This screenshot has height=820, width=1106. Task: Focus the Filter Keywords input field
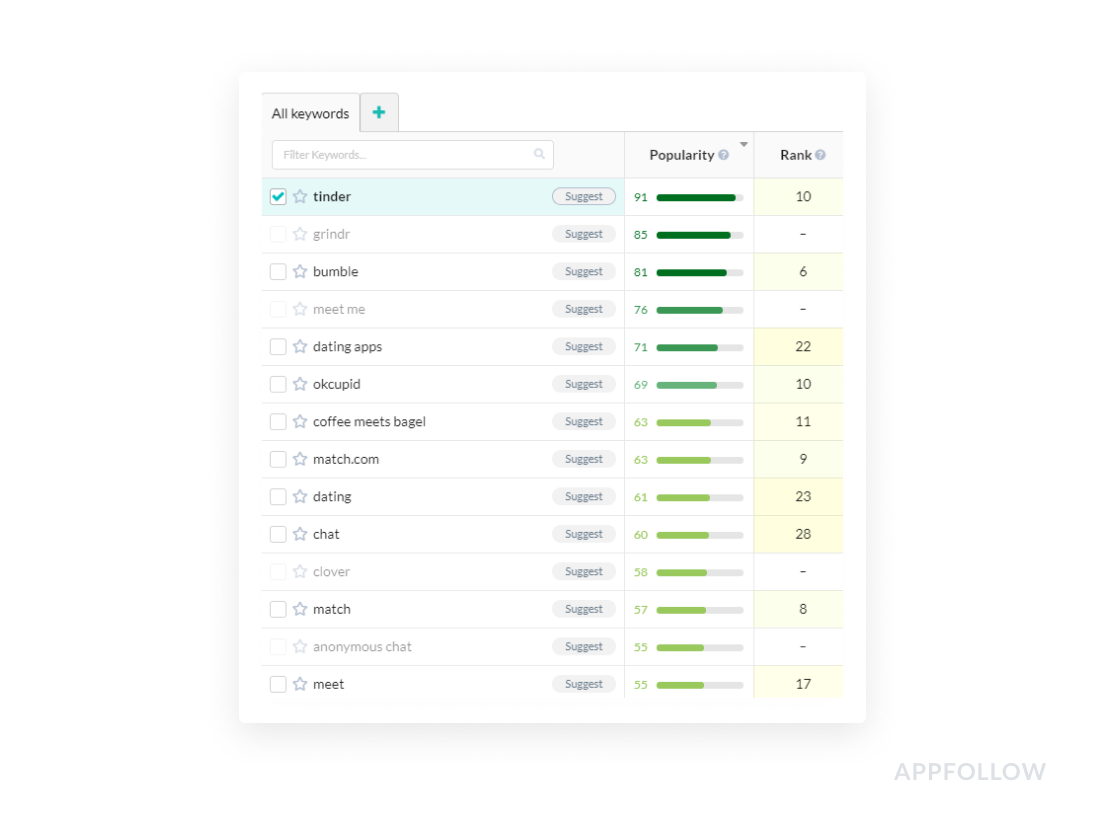coord(413,154)
